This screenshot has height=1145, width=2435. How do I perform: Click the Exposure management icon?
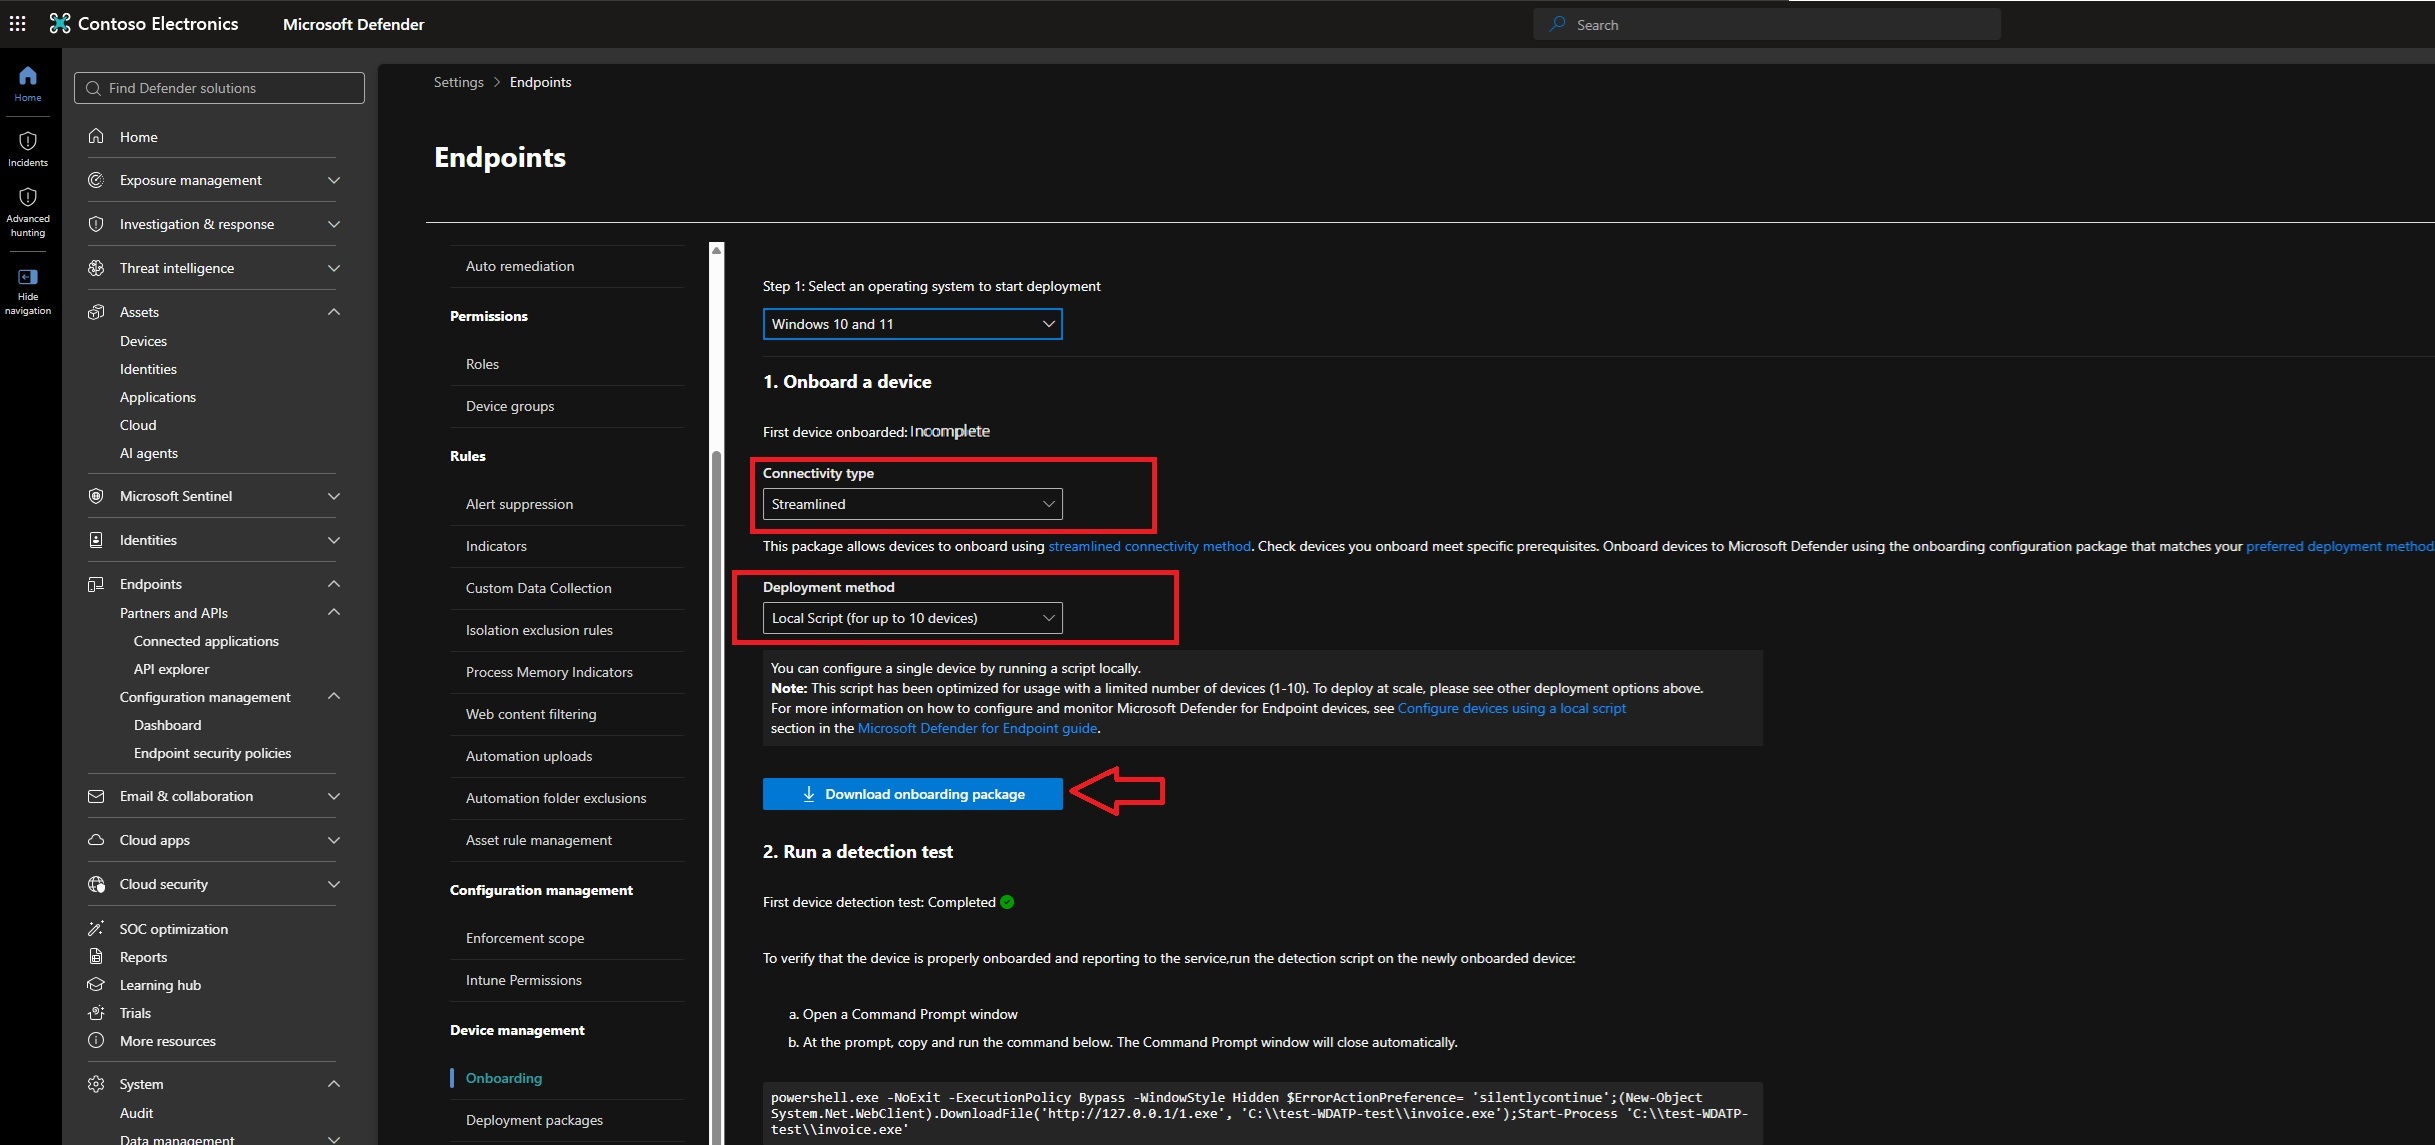[96, 180]
